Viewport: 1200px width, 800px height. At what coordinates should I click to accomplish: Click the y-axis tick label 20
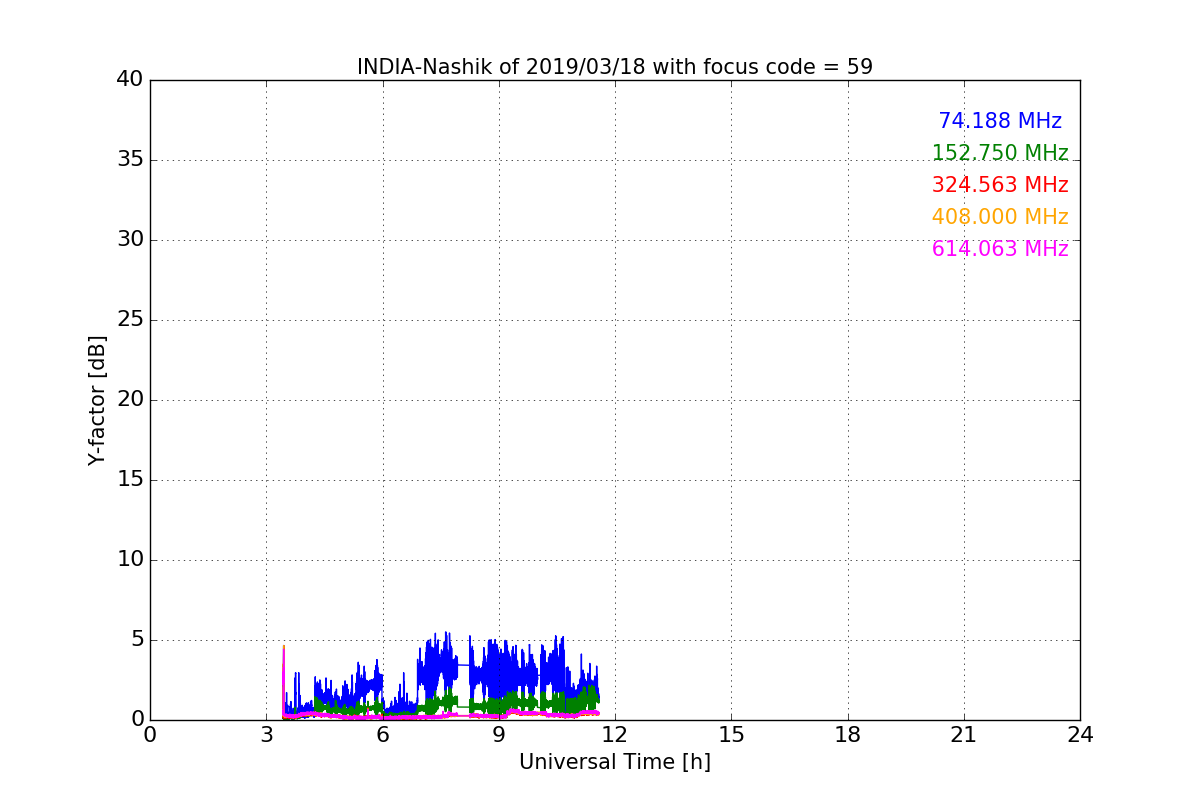130,400
